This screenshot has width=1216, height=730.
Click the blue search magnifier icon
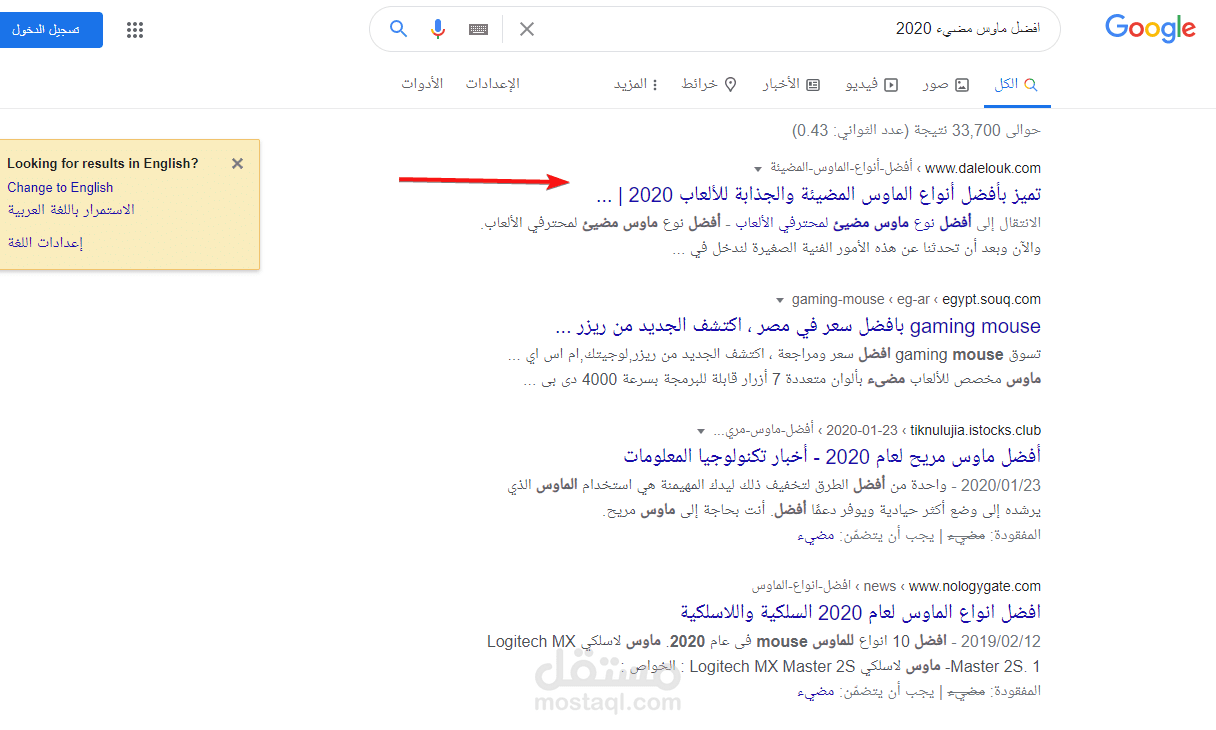tap(398, 29)
